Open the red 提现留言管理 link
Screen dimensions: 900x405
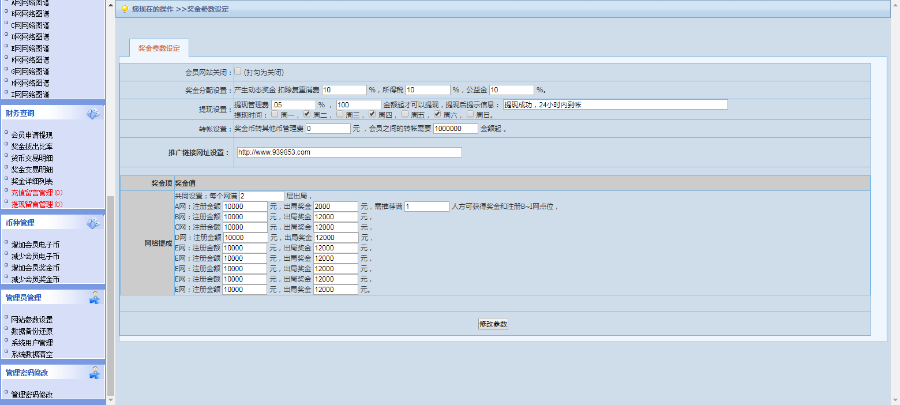(x=37, y=204)
